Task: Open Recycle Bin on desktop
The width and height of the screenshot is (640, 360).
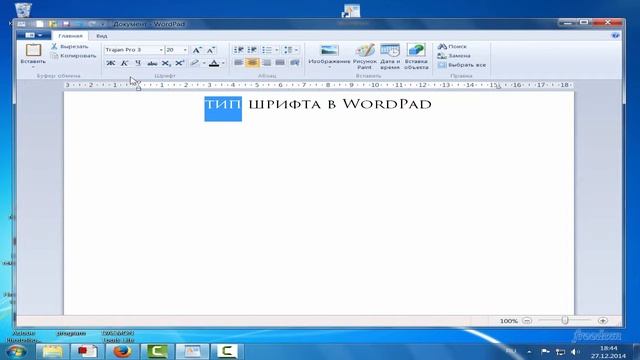Action: (x=23, y=10)
